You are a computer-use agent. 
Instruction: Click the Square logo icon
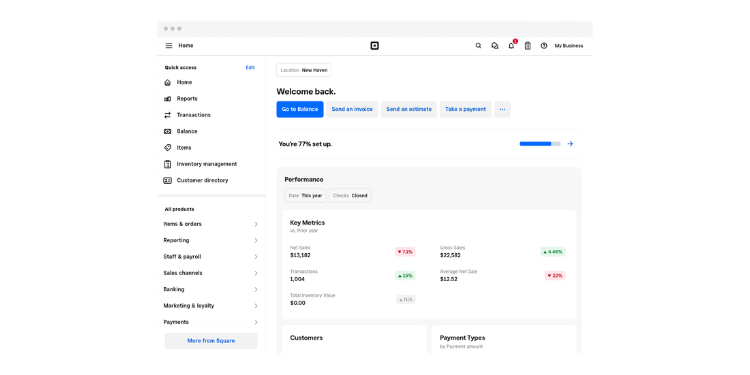click(x=375, y=46)
